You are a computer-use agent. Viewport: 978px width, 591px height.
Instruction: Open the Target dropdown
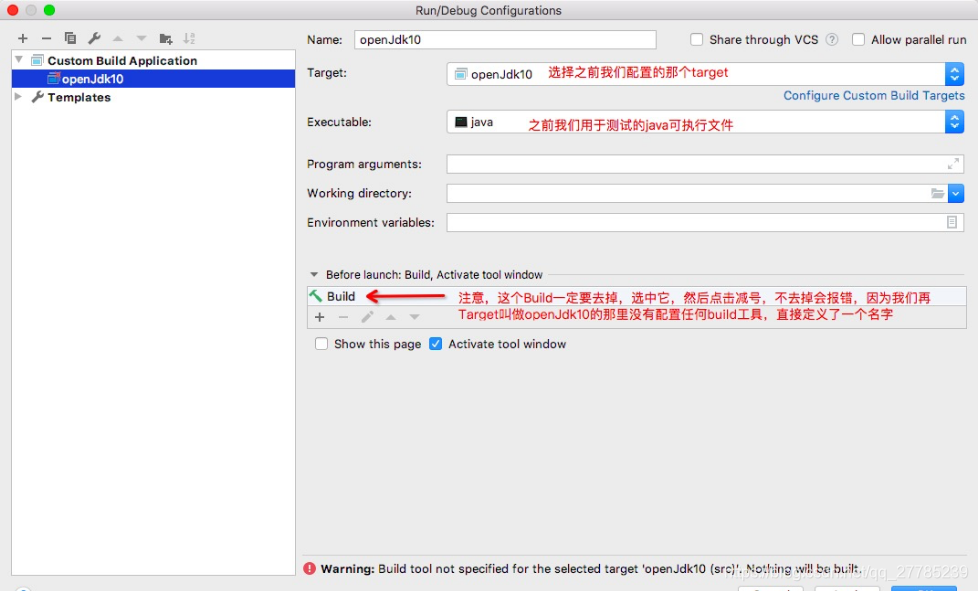[954, 74]
